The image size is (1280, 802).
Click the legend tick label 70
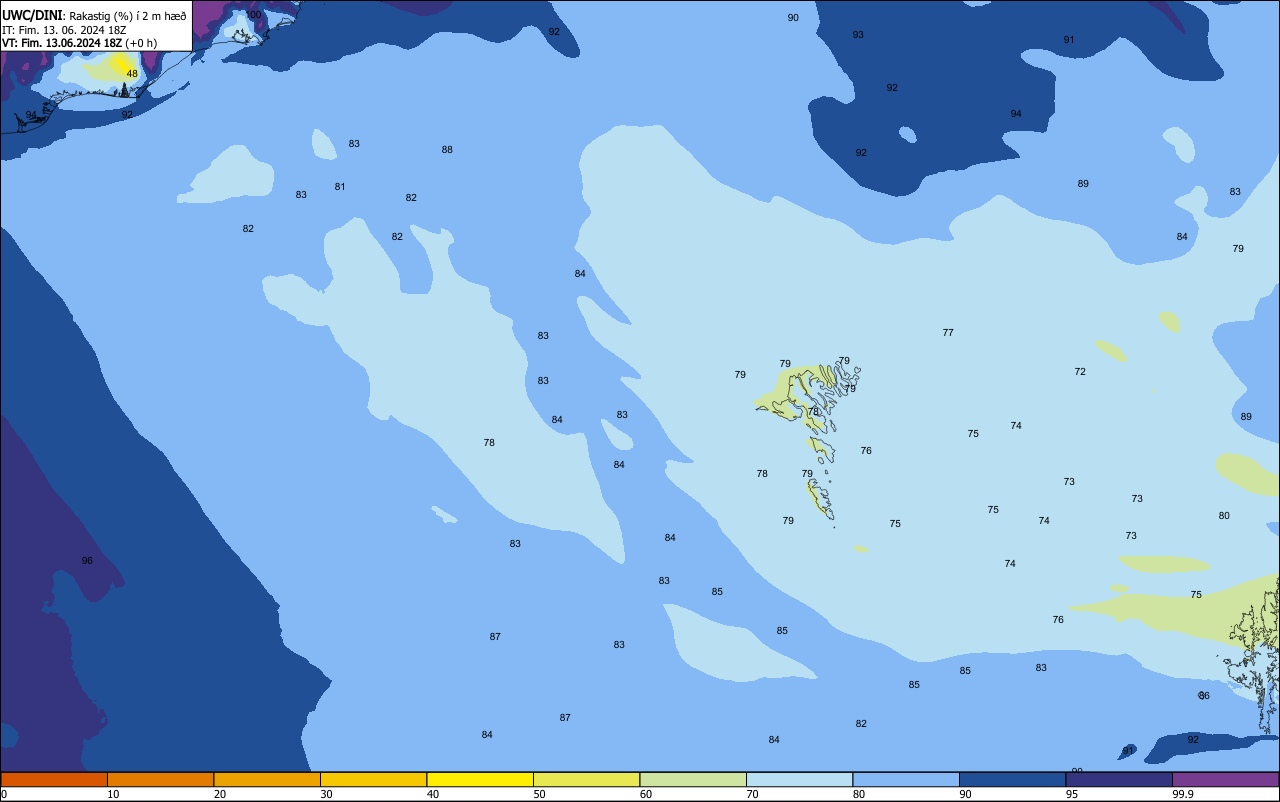[753, 794]
